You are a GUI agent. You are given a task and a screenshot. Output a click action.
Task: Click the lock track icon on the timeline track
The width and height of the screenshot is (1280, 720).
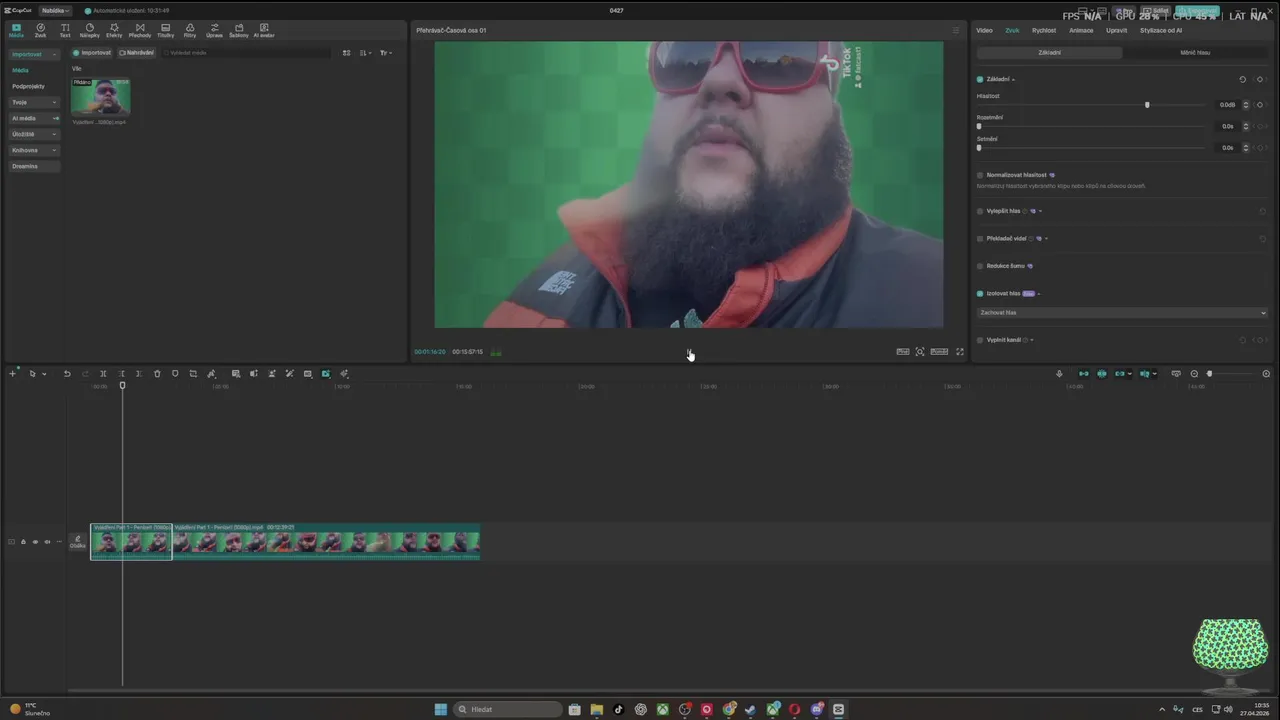coord(23,542)
